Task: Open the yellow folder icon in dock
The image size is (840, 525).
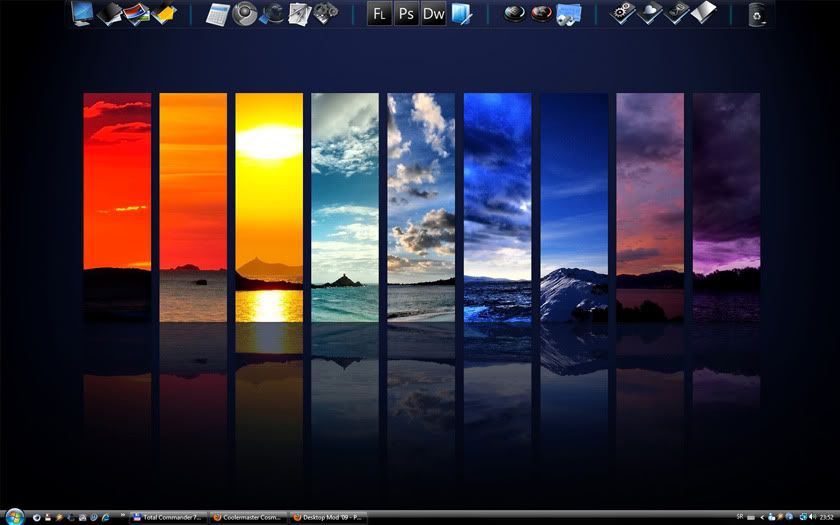Action: tap(164, 13)
